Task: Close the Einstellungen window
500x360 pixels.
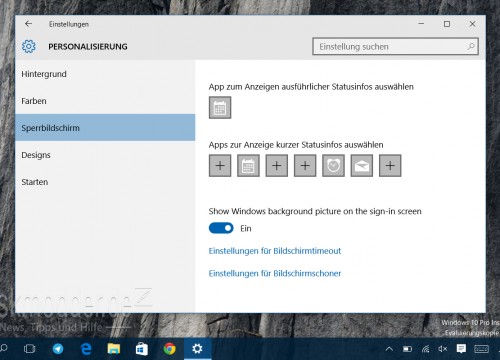Action: [x=472, y=24]
